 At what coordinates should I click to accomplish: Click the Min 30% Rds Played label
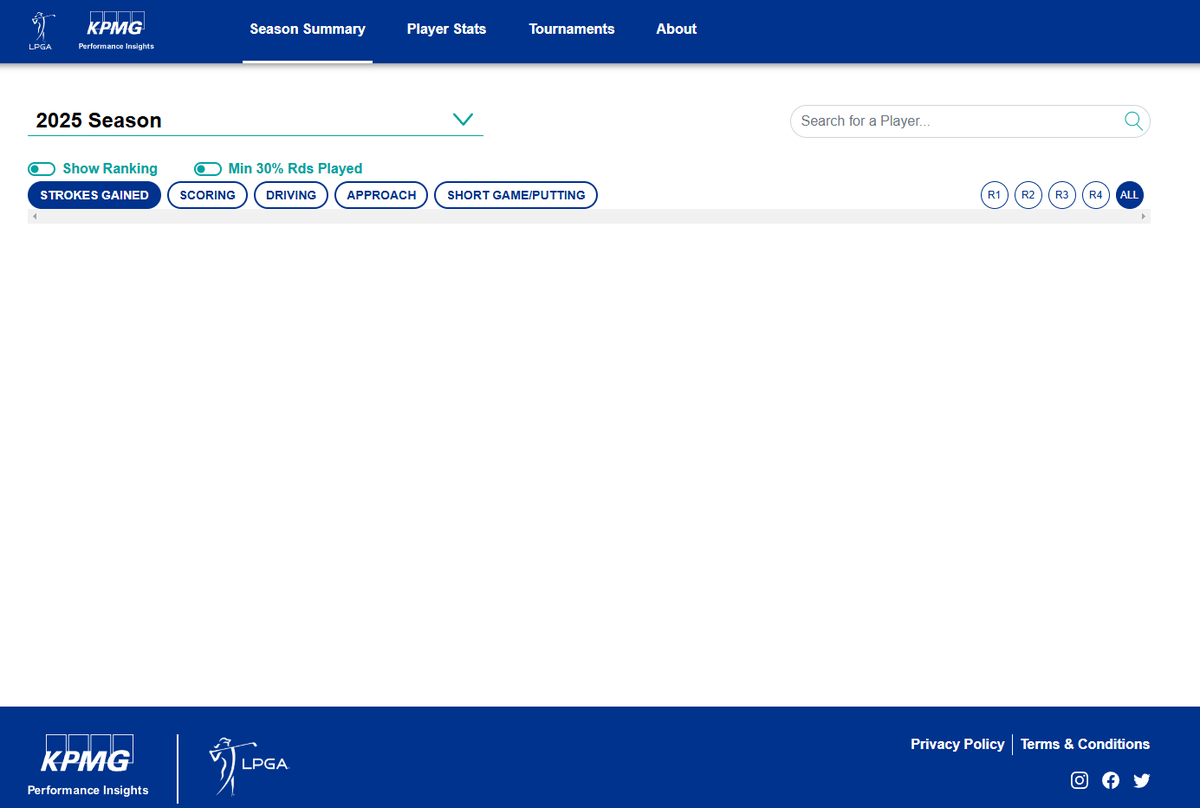point(295,169)
